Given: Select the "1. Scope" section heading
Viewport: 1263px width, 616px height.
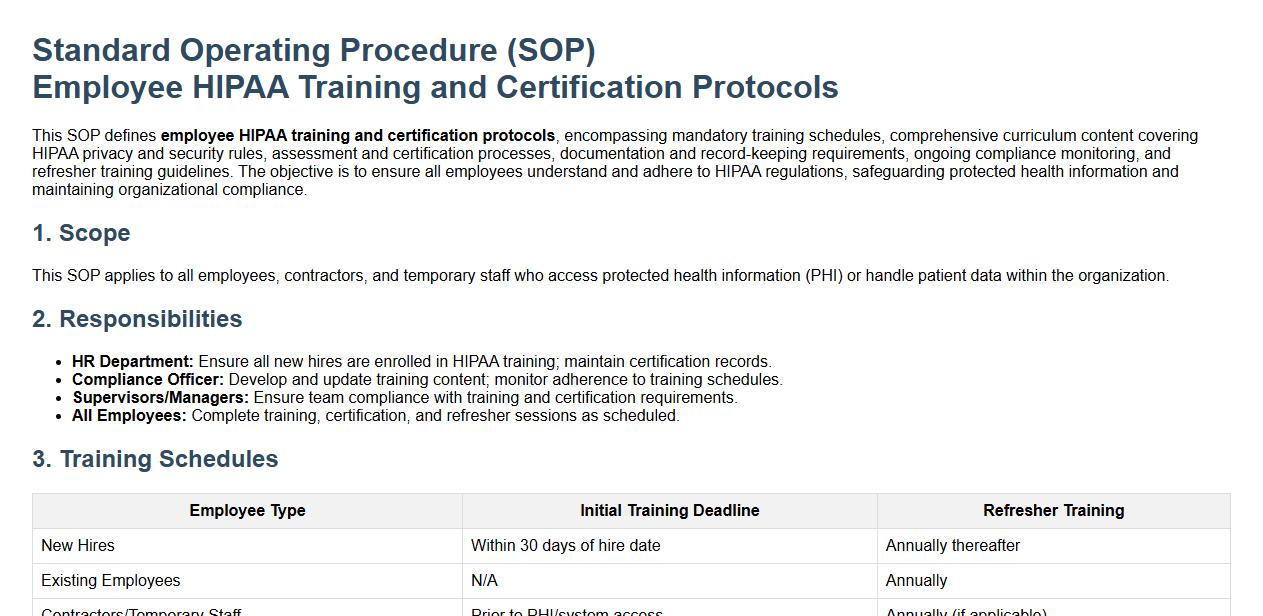Looking at the screenshot, I should click(81, 233).
